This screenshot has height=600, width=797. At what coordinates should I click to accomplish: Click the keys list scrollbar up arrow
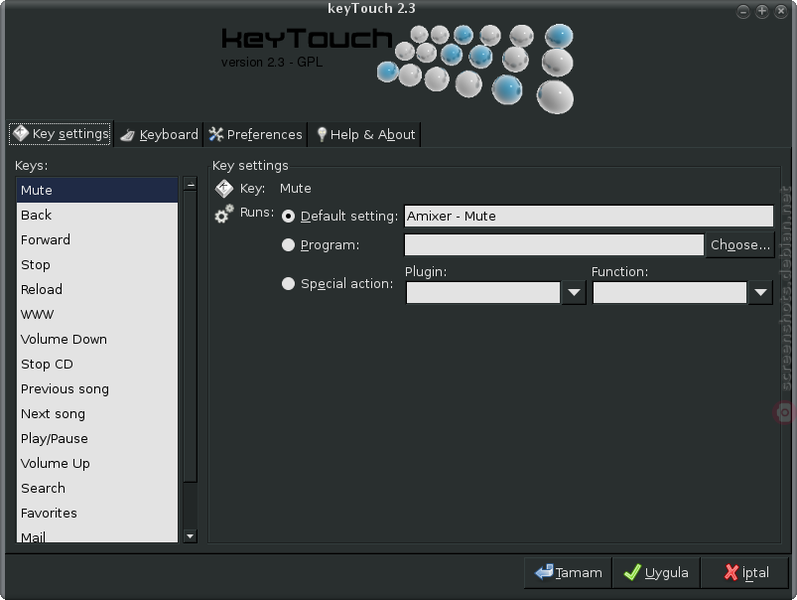coord(191,184)
